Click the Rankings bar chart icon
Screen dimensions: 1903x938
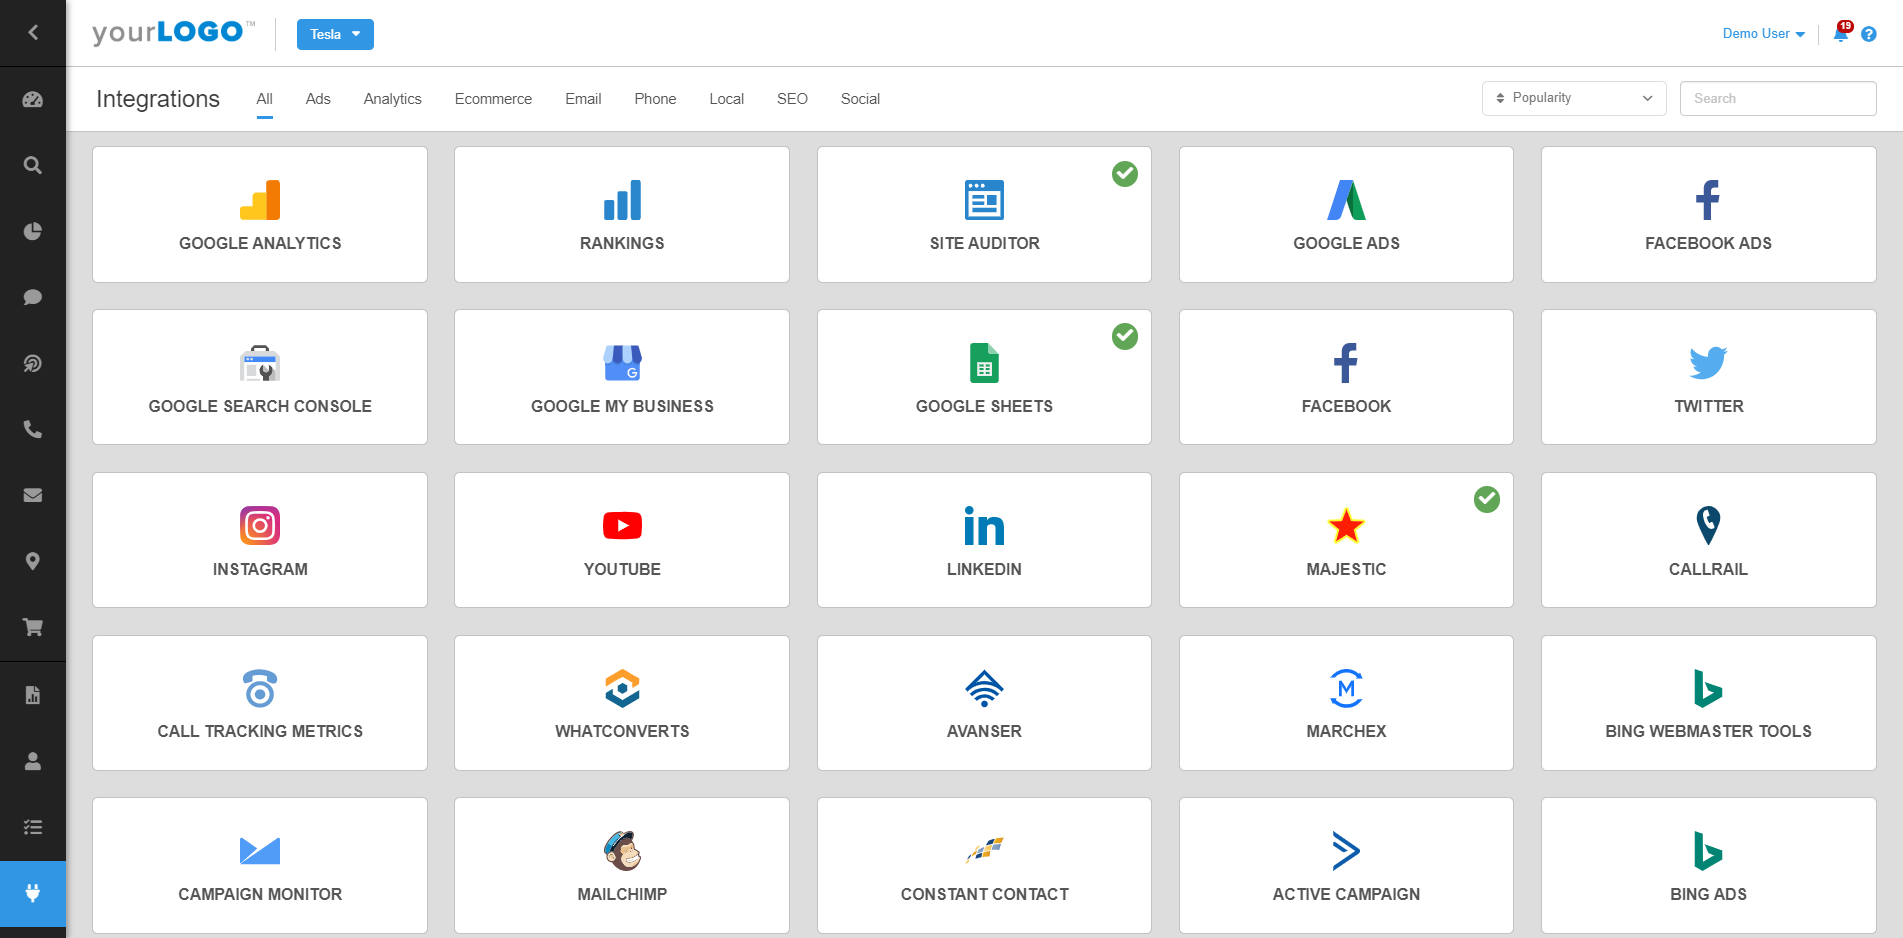point(622,200)
